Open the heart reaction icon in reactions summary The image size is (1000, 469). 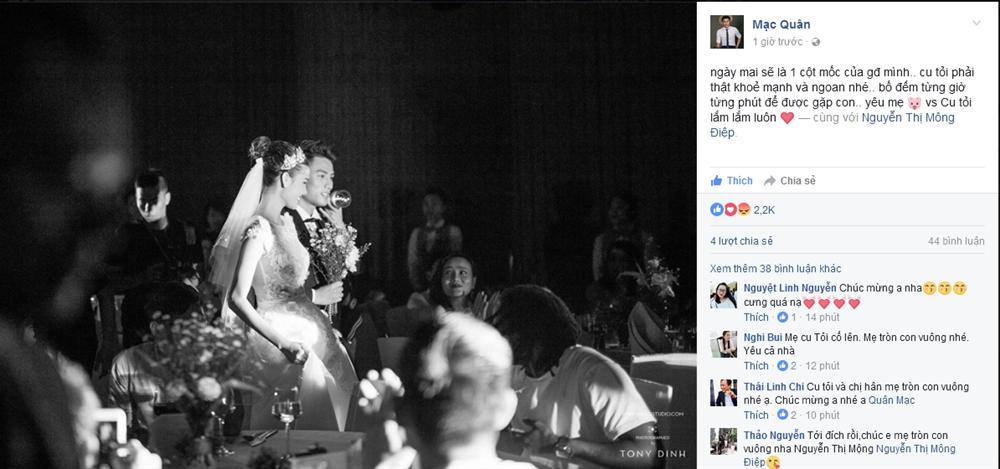click(730, 209)
